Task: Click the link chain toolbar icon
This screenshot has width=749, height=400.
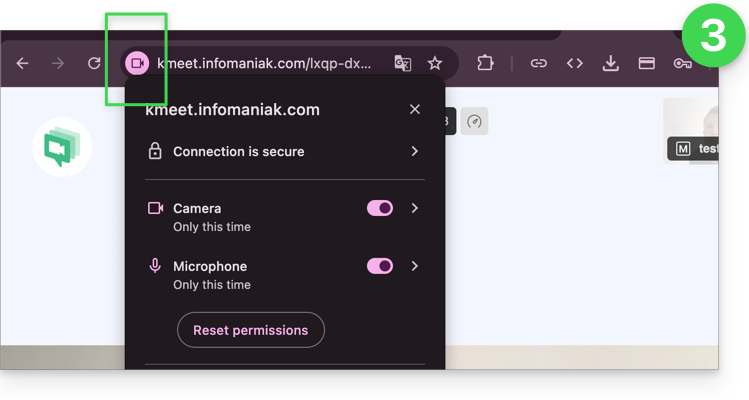Action: (538, 63)
